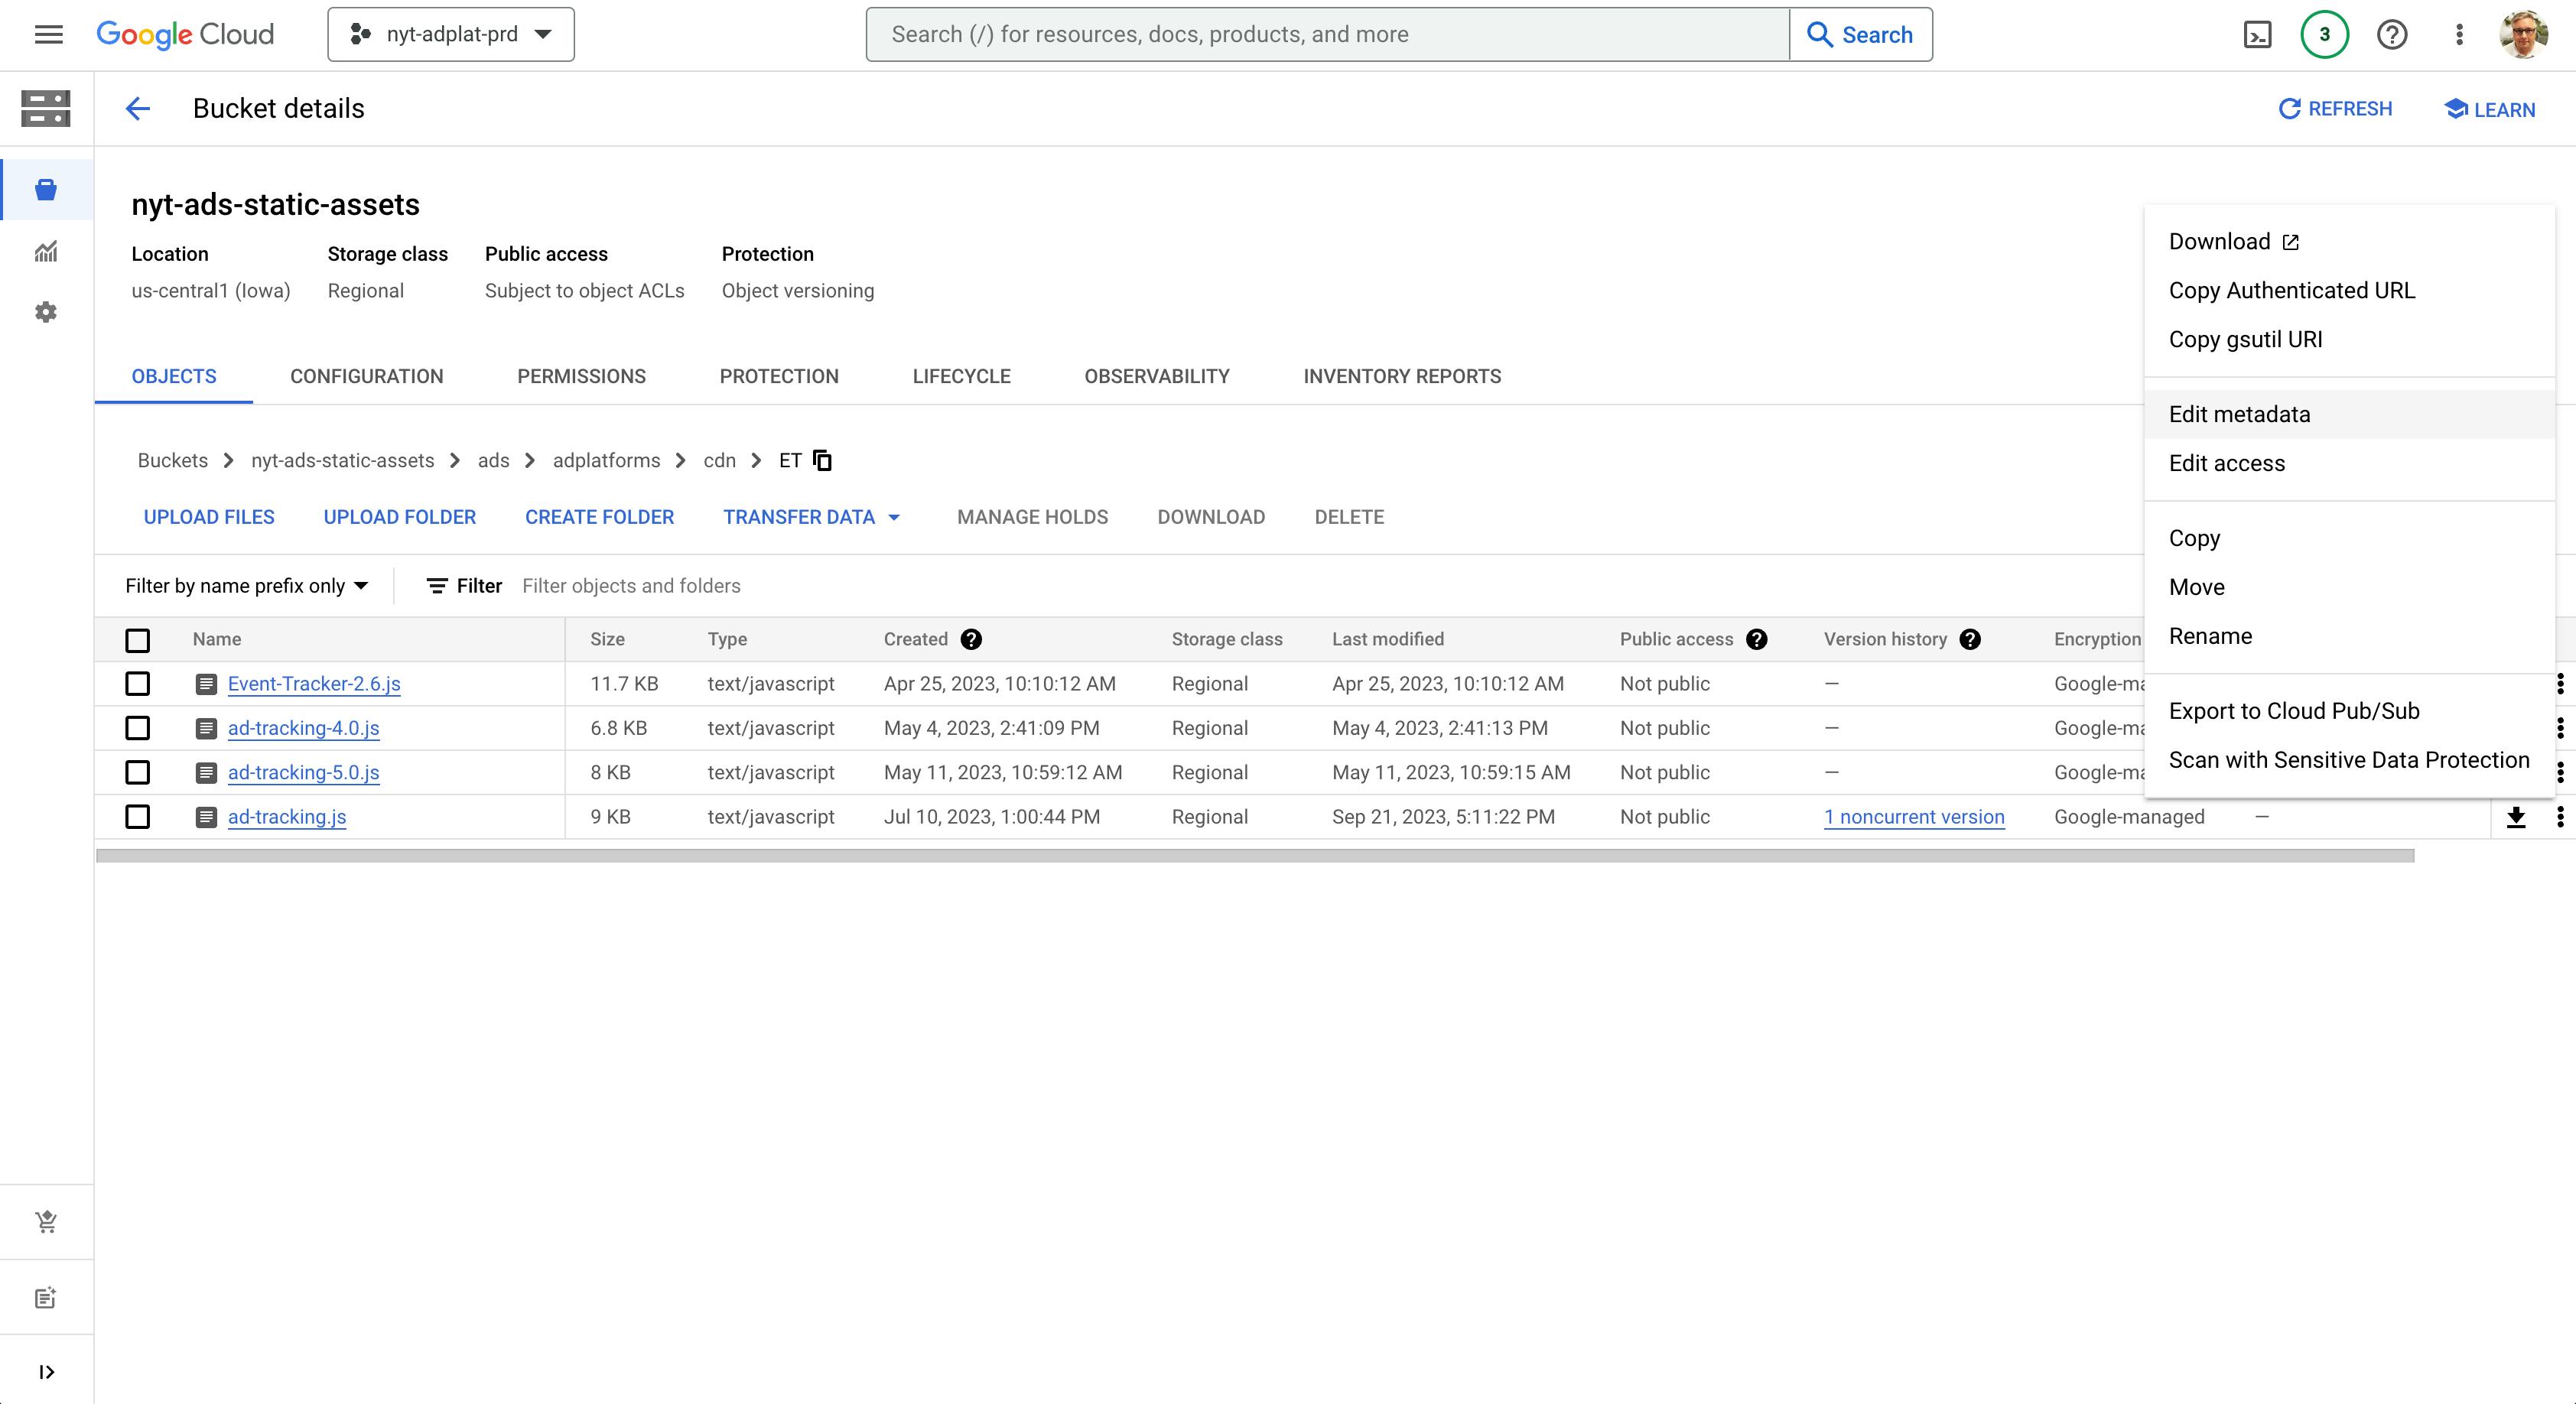This screenshot has width=2576, height=1404.
Task: Select Buckets icon in the sidebar
Action: point(46,190)
